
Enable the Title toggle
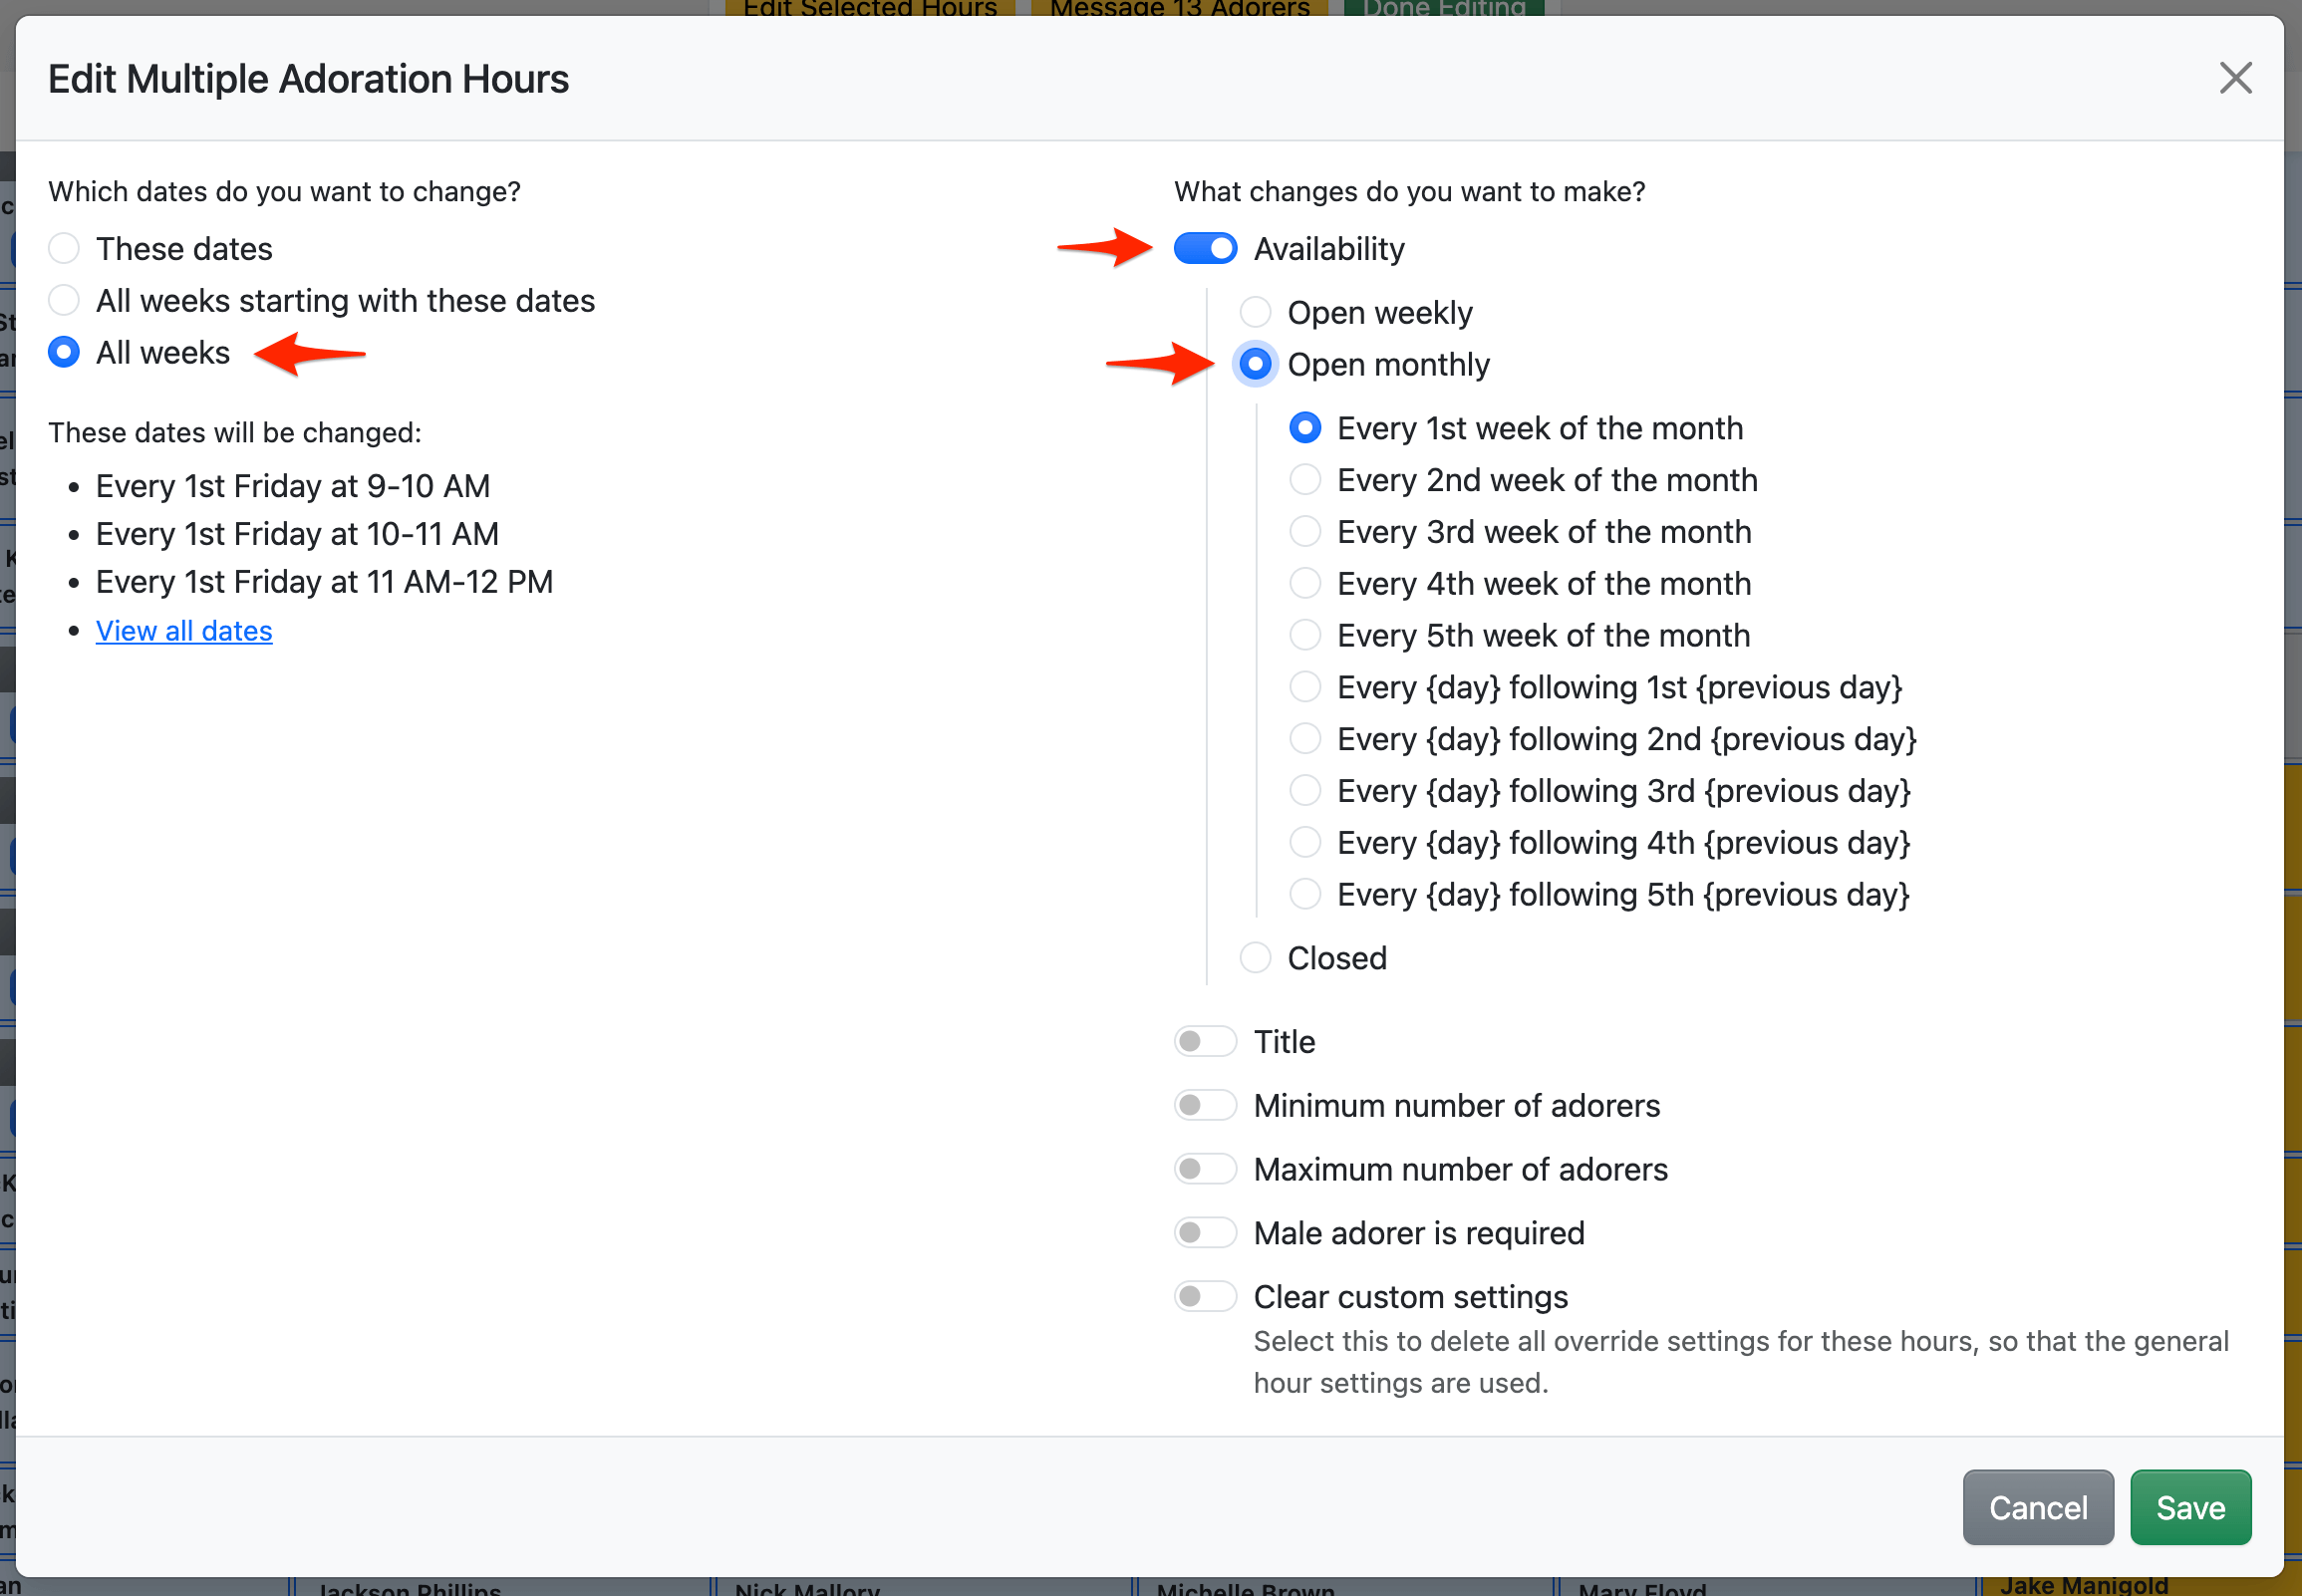pyautogui.click(x=1204, y=1041)
